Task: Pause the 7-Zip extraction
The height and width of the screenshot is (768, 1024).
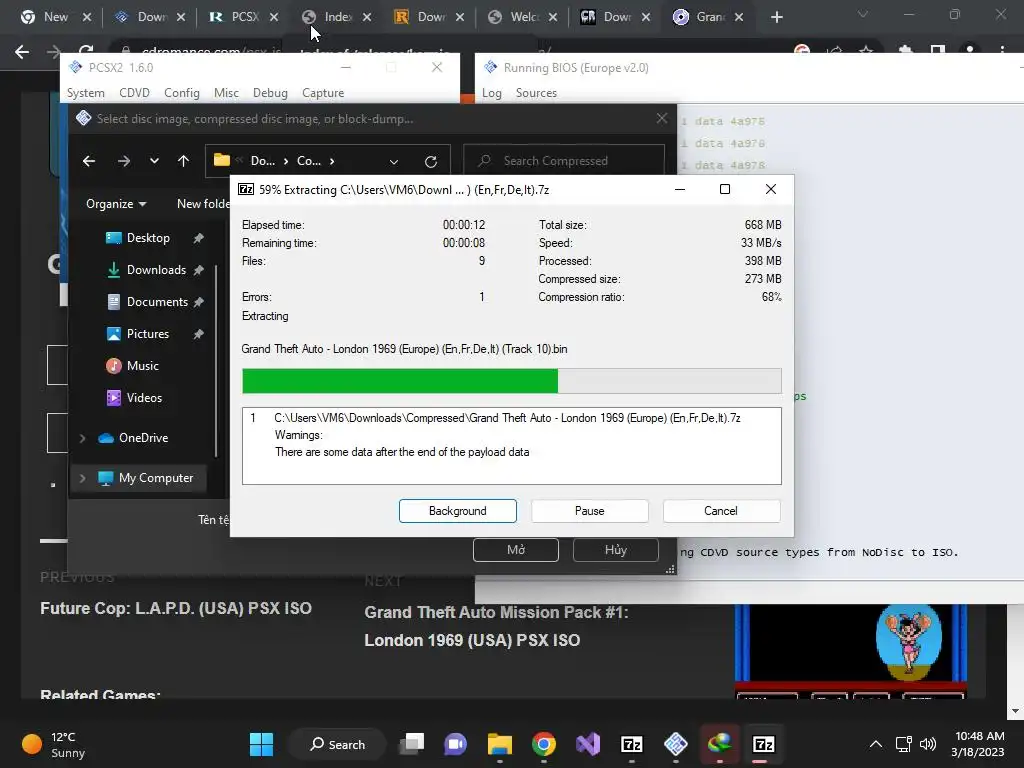Action: 589,511
